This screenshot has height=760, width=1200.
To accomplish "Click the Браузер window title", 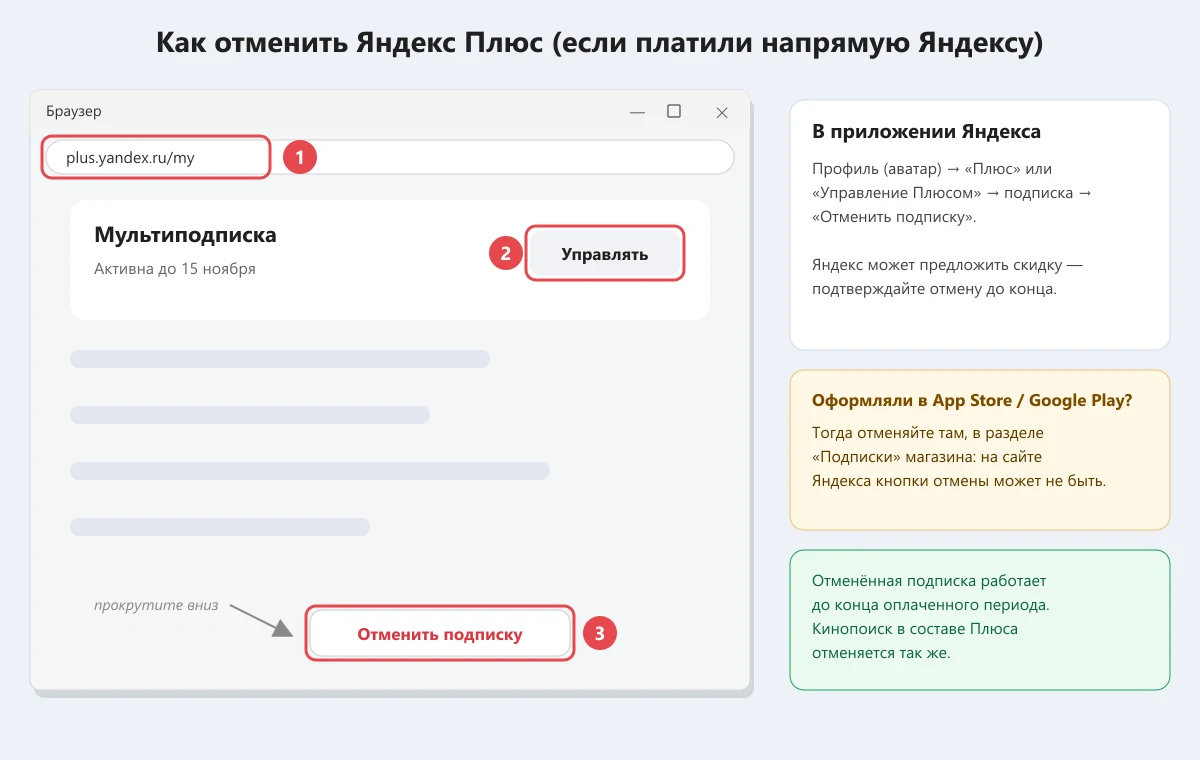I will tap(73, 112).
